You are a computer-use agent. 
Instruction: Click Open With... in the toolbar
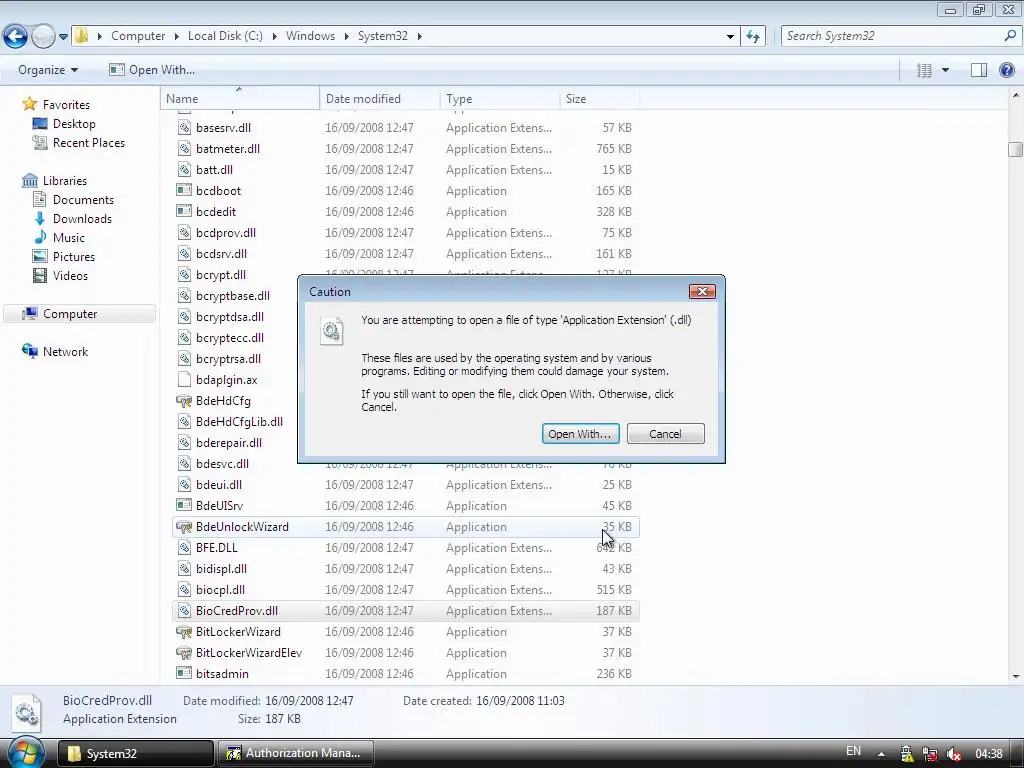152,70
